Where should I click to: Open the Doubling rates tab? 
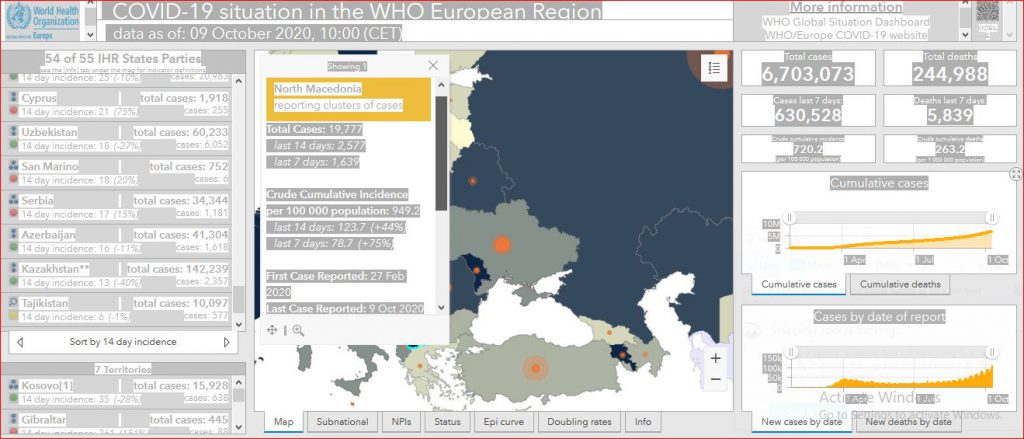(579, 422)
